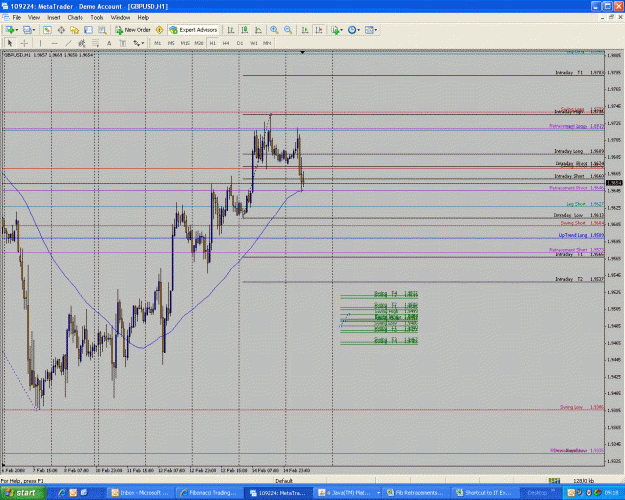Expand the New Chart dropdown arrow
625x500 pixels.
pyautogui.click(x=16, y=30)
